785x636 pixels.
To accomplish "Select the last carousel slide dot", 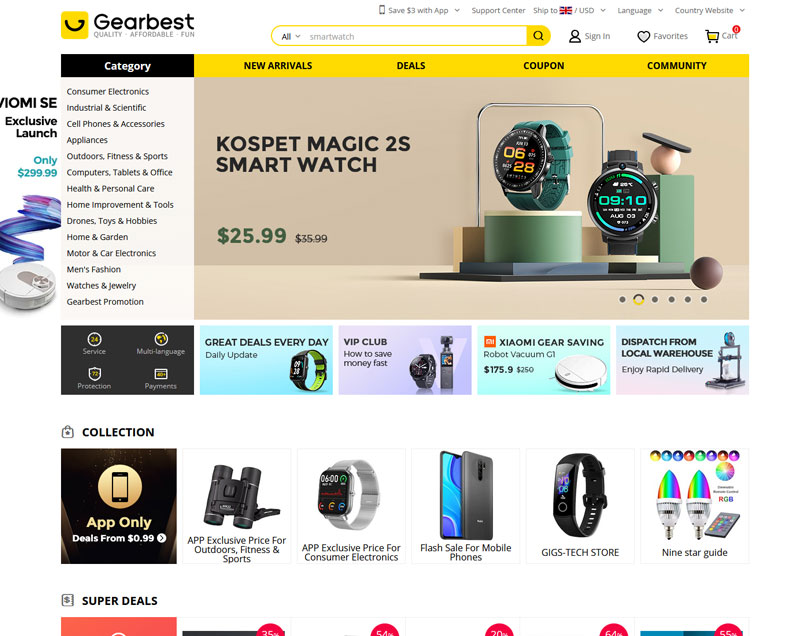I will pyautogui.click(x=704, y=299).
